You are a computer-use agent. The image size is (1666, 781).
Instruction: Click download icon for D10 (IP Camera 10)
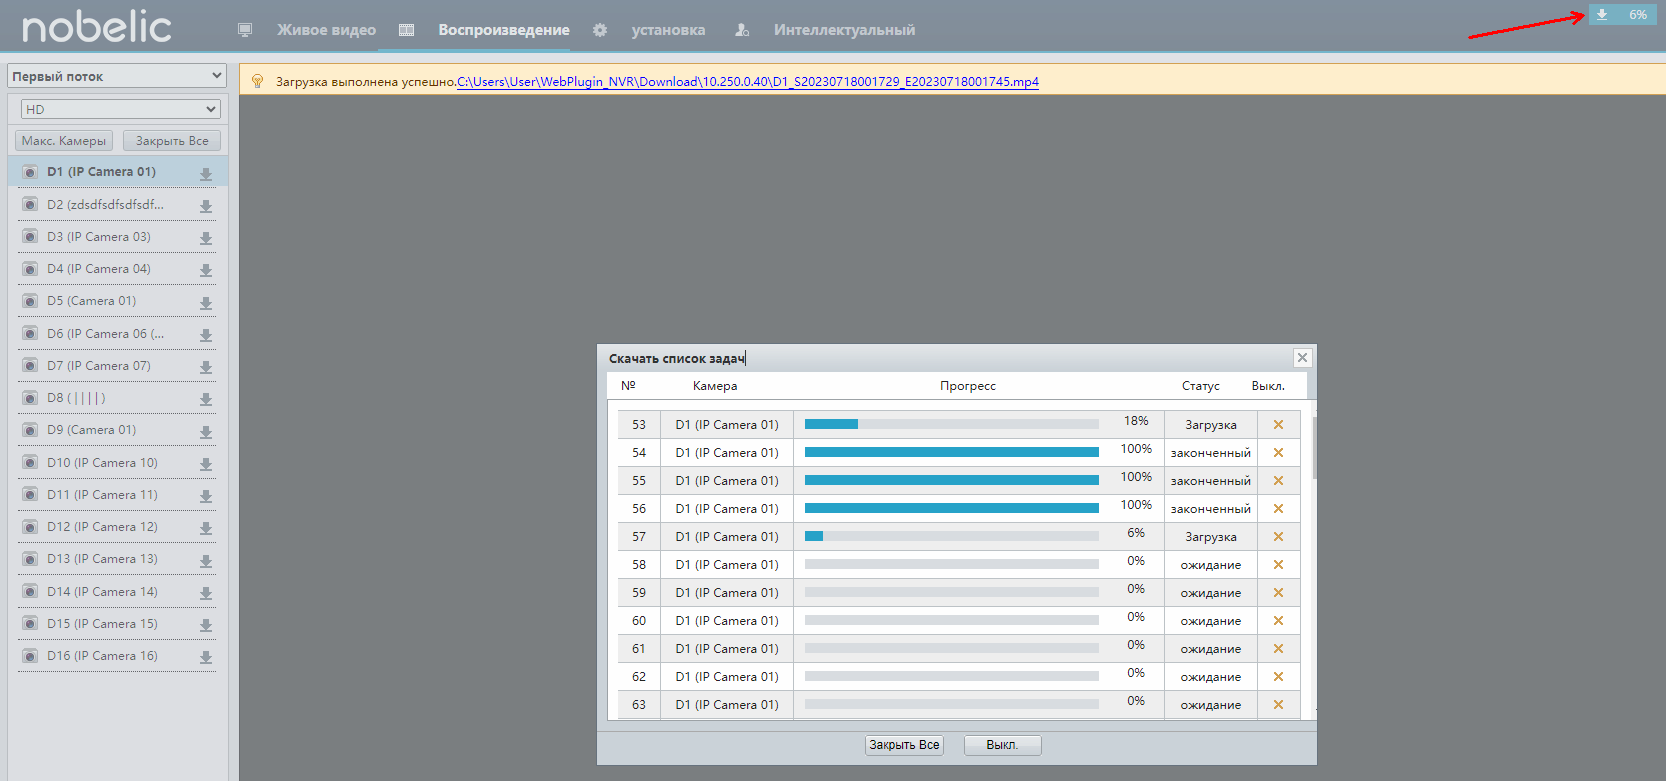(206, 464)
